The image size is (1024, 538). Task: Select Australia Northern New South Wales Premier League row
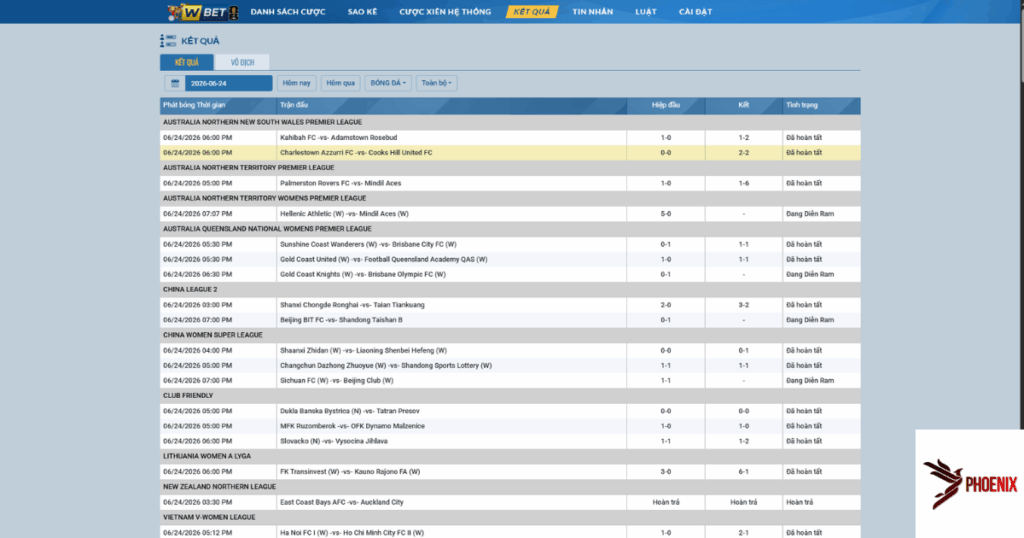pyautogui.click(x=510, y=122)
